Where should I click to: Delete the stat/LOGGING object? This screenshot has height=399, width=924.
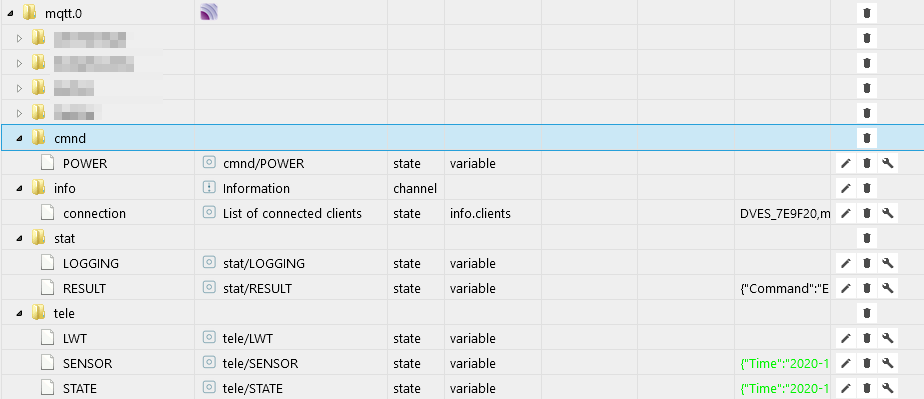pos(866,263)
